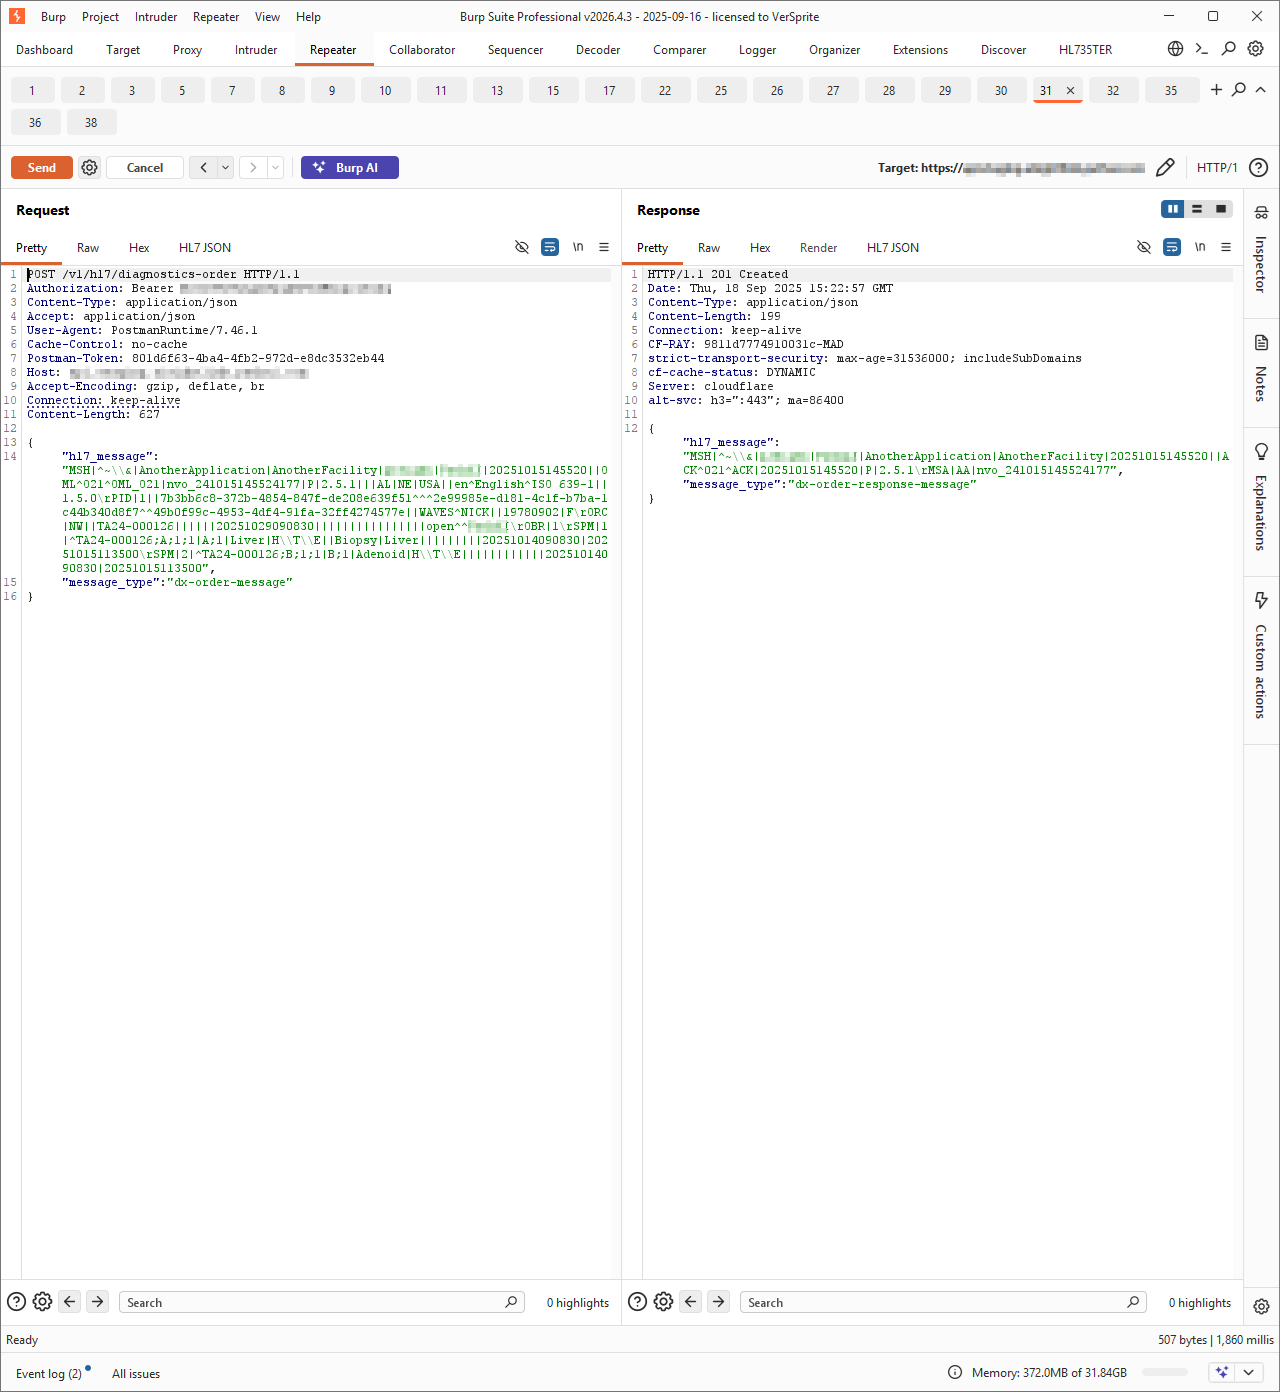Search Repeater tabs with the magnifier icon
The width and height of the screenshot is (1280, 1392).
(1239, 90)
